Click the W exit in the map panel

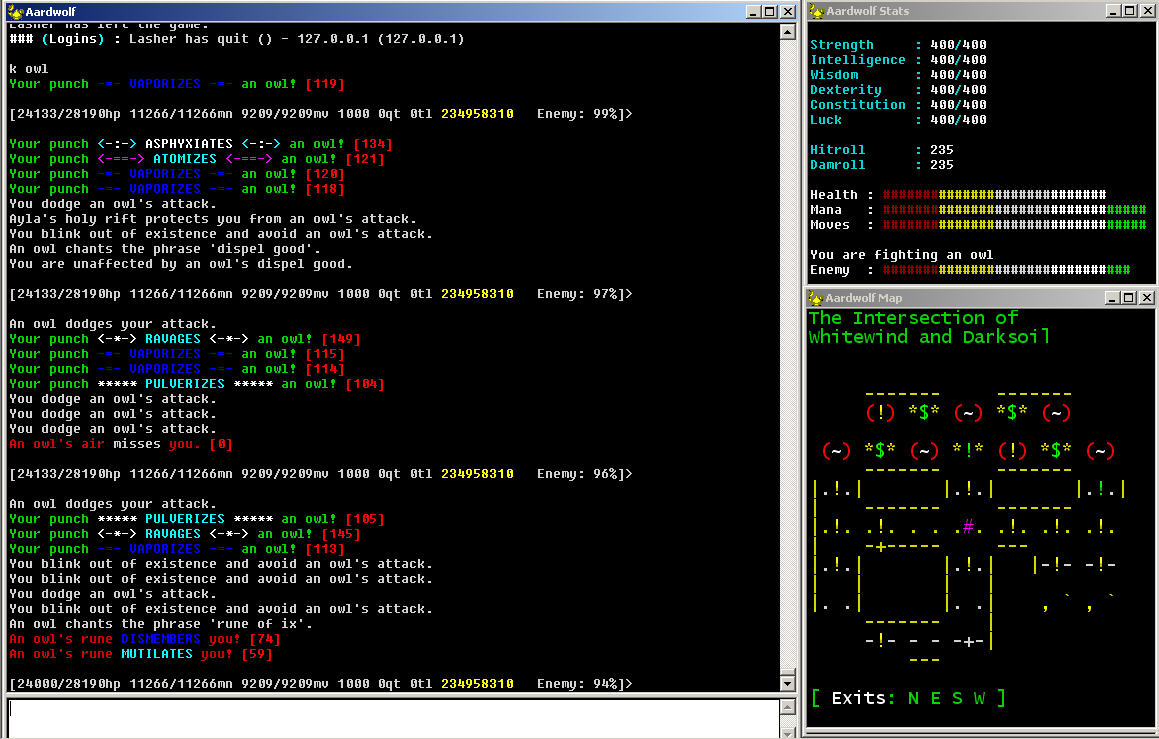coord(979,698)
